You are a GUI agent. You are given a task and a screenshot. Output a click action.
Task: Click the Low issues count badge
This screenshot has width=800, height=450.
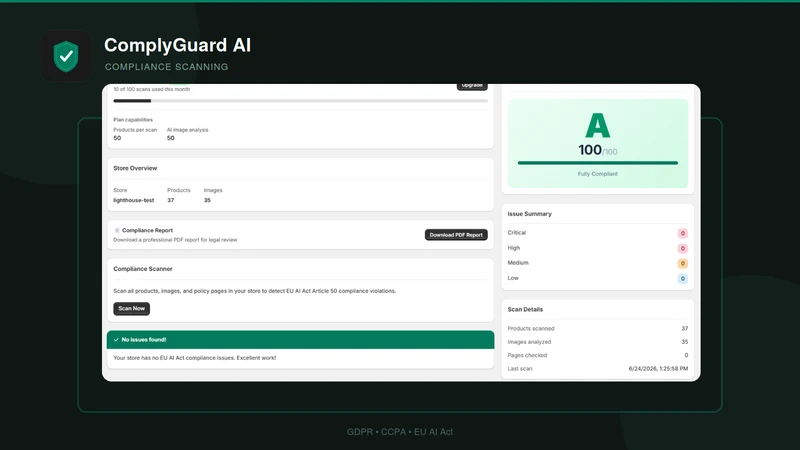683,279
